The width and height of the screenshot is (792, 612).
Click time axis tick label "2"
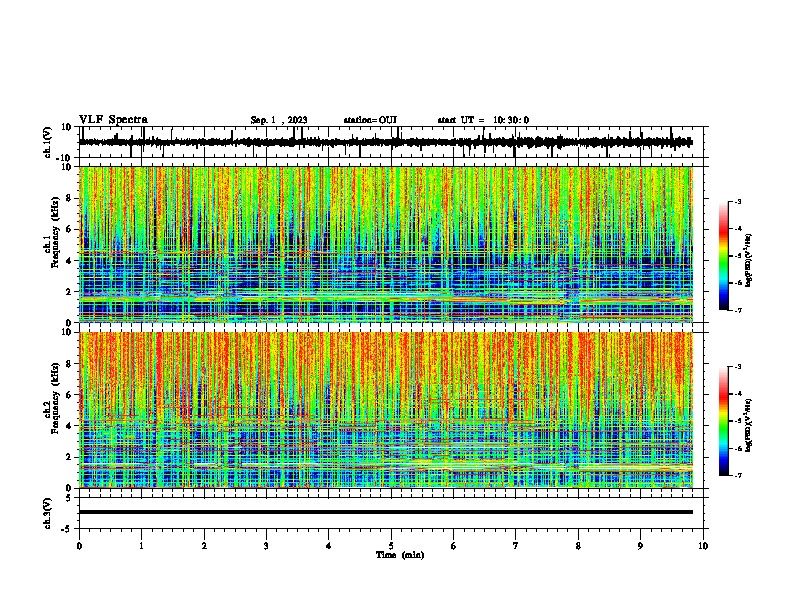[204, 546]
